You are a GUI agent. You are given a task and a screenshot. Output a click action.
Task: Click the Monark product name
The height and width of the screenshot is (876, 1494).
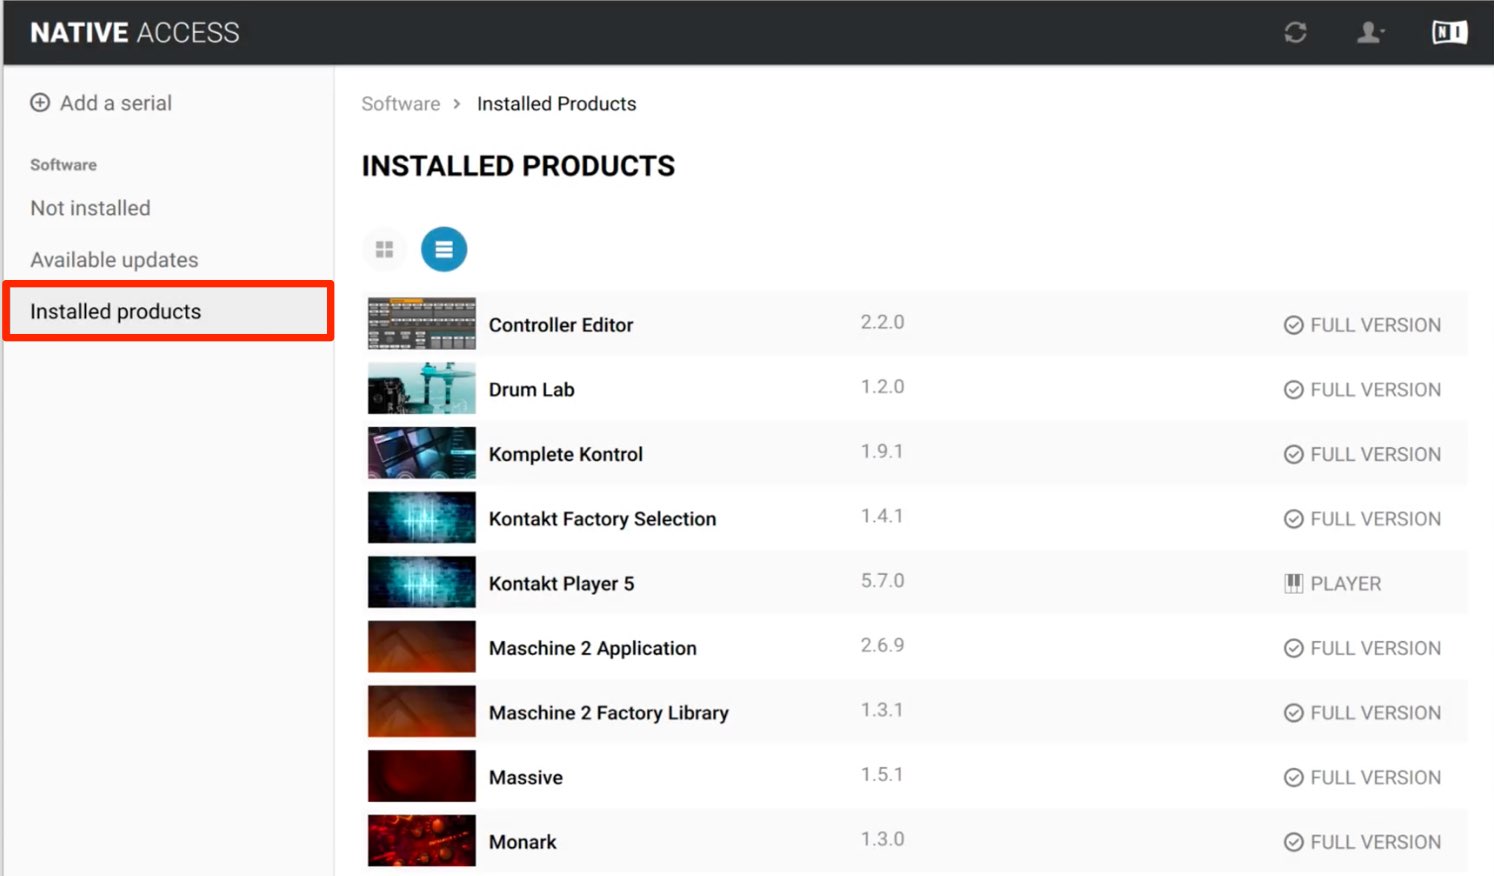pyautogui.click(x=522, y=842)
